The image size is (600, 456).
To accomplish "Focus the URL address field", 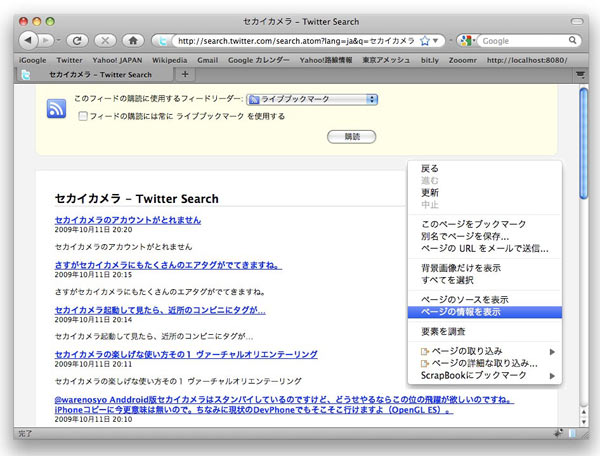I will coord(296,41).
